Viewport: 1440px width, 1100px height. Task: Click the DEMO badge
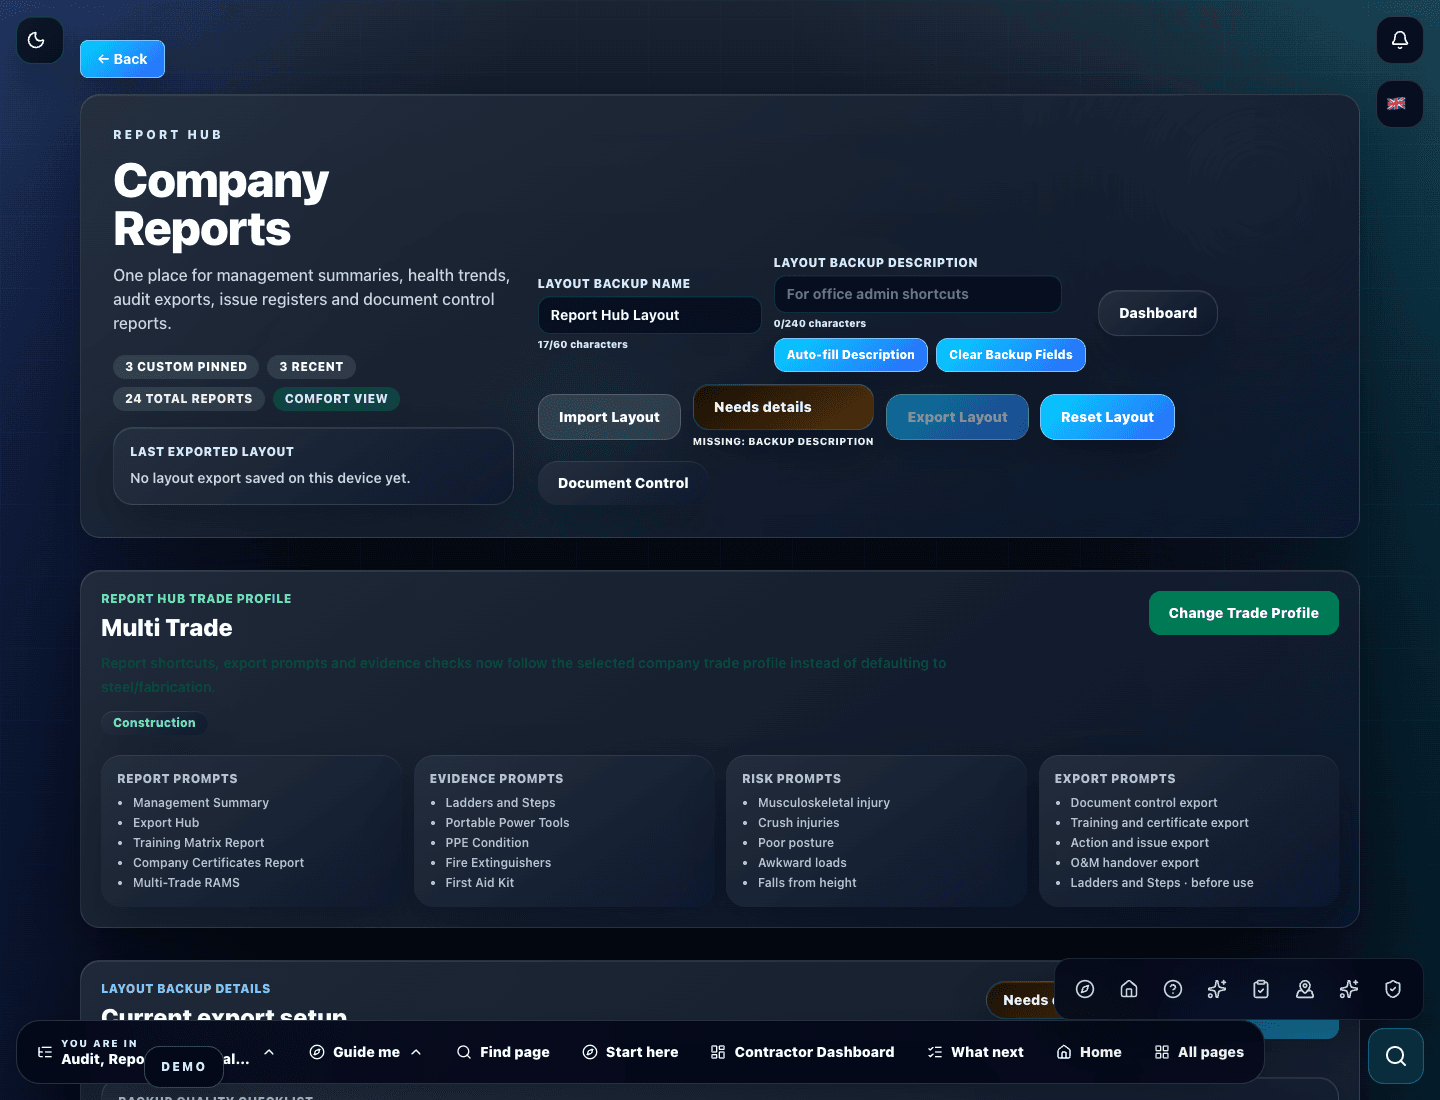click(x=184, y=1067)
